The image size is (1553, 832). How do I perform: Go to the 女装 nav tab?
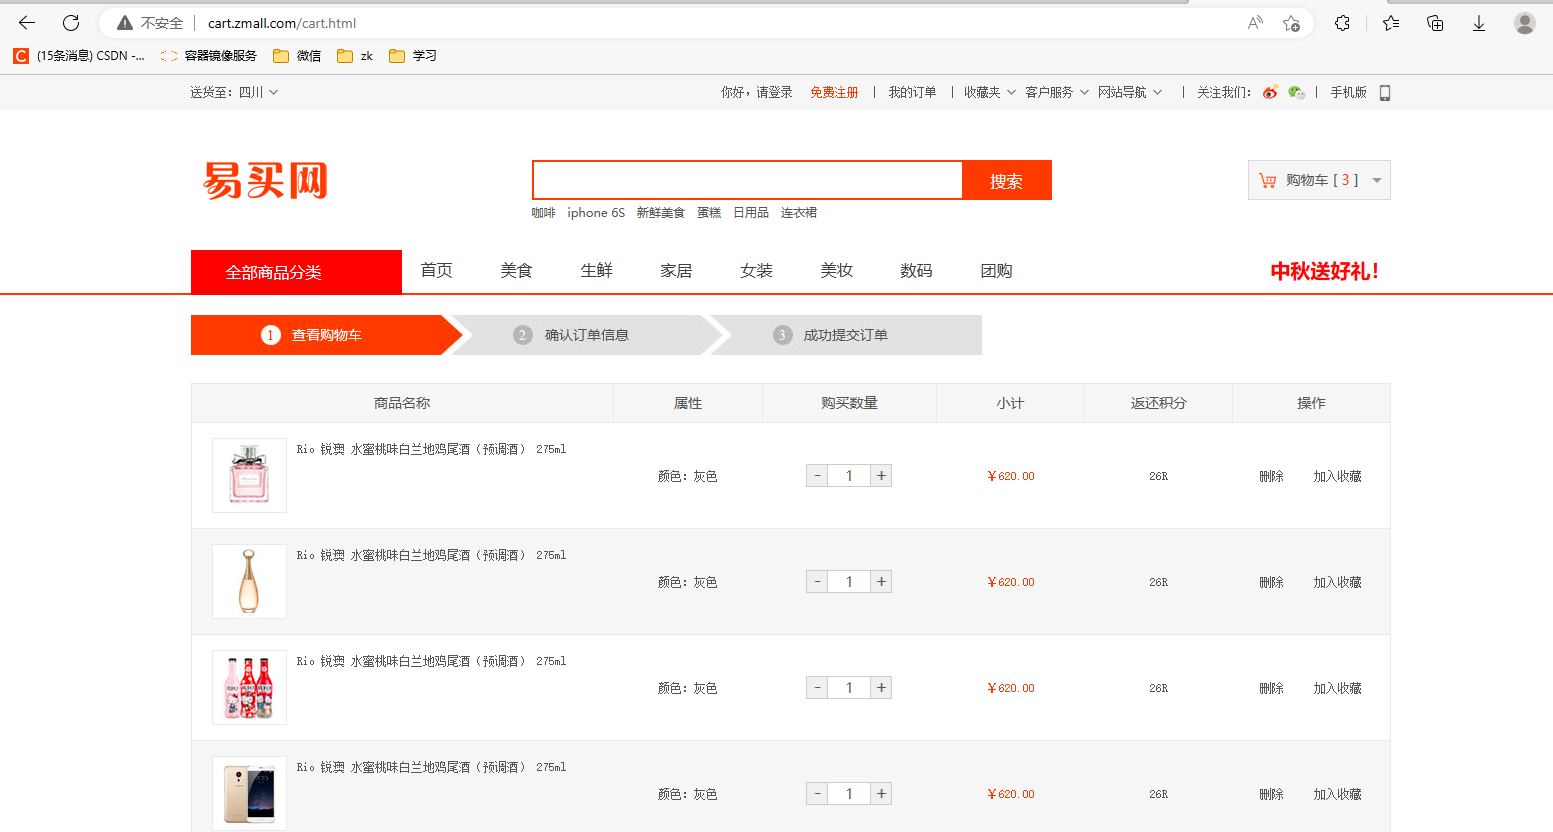click(756, 271)
